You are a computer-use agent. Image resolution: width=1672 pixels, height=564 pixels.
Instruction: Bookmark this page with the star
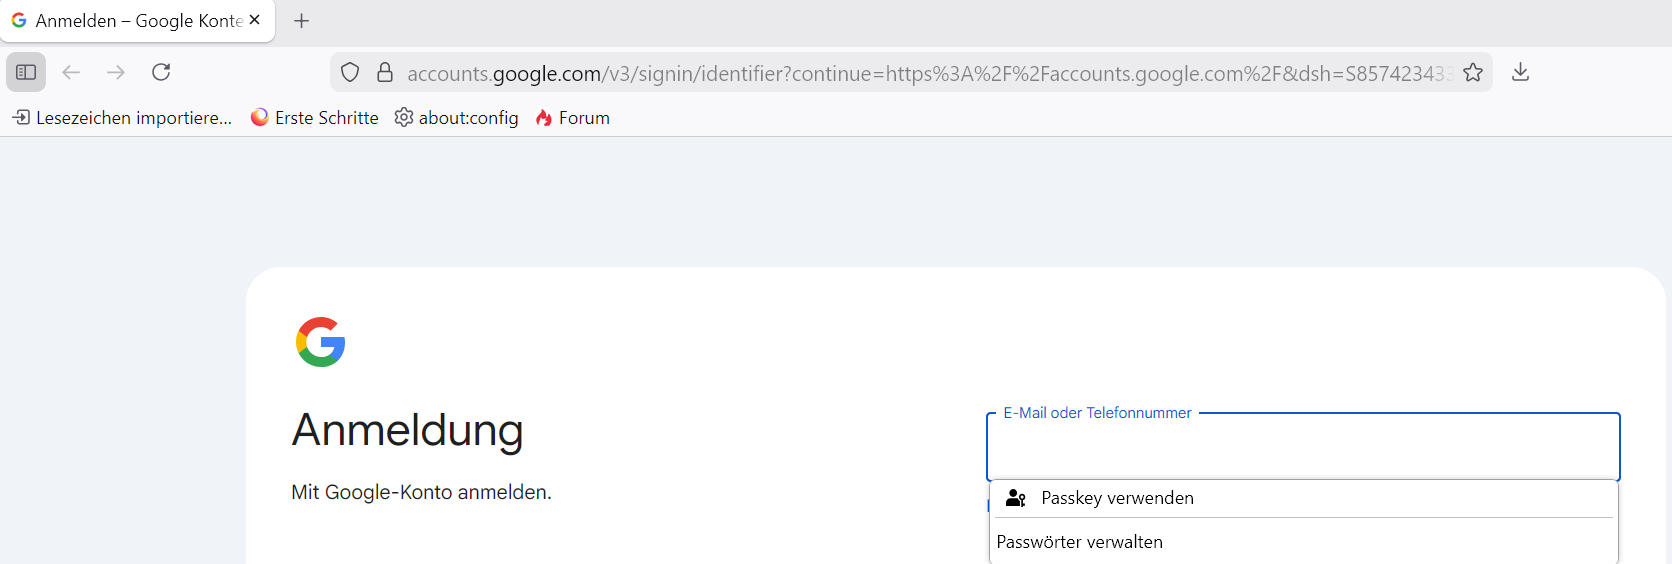(1473, 72)
